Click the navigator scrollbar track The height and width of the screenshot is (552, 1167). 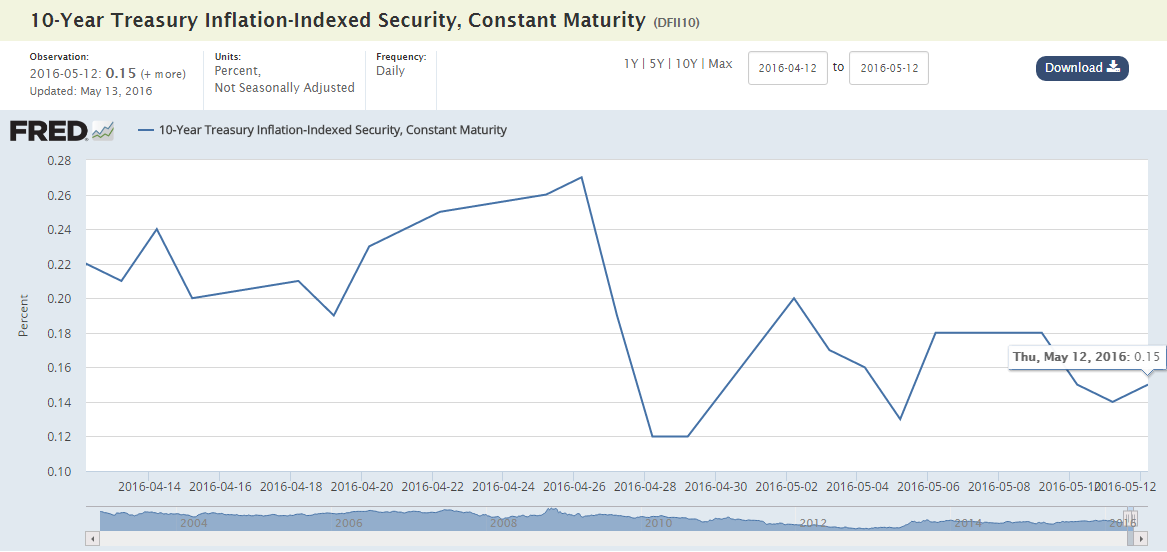click(600, 538)
